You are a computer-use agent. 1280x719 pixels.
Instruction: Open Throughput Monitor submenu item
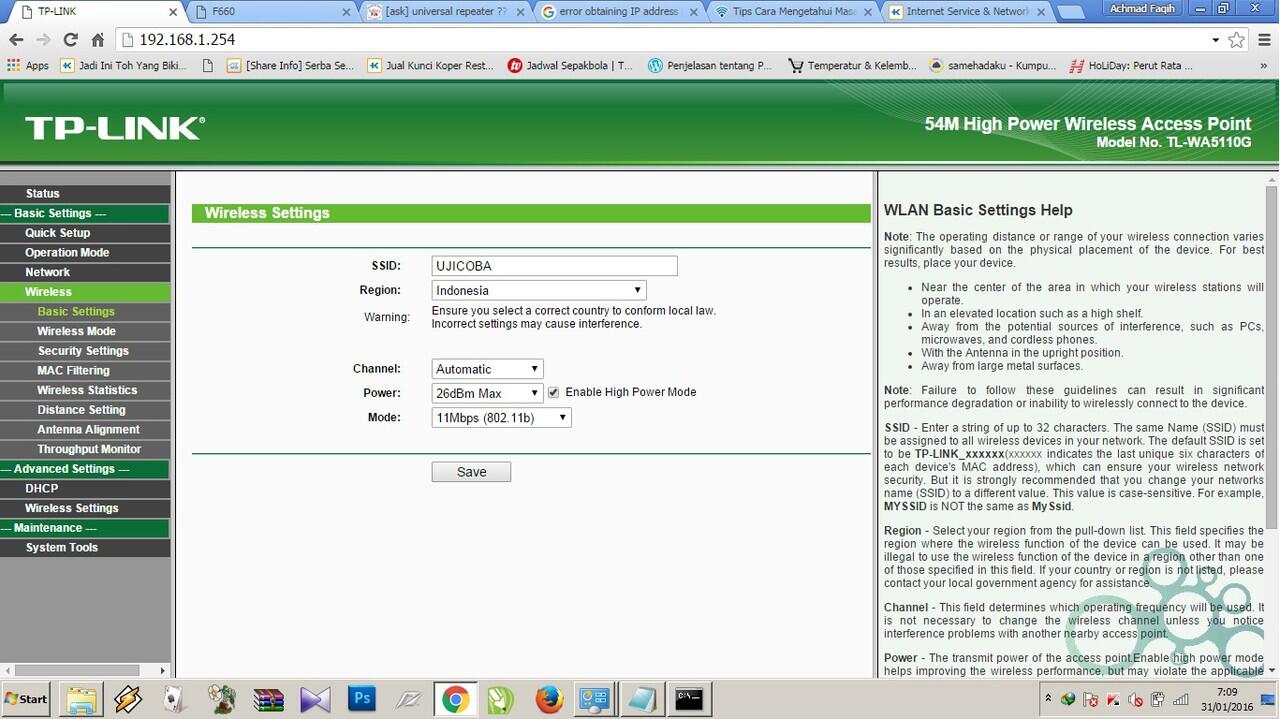click(85, 449)
